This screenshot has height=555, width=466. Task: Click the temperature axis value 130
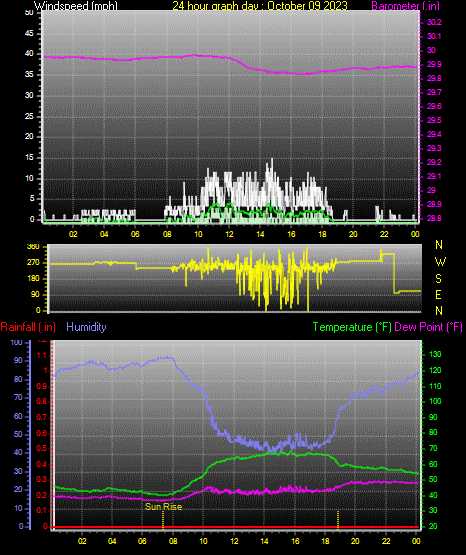(435, 354)
